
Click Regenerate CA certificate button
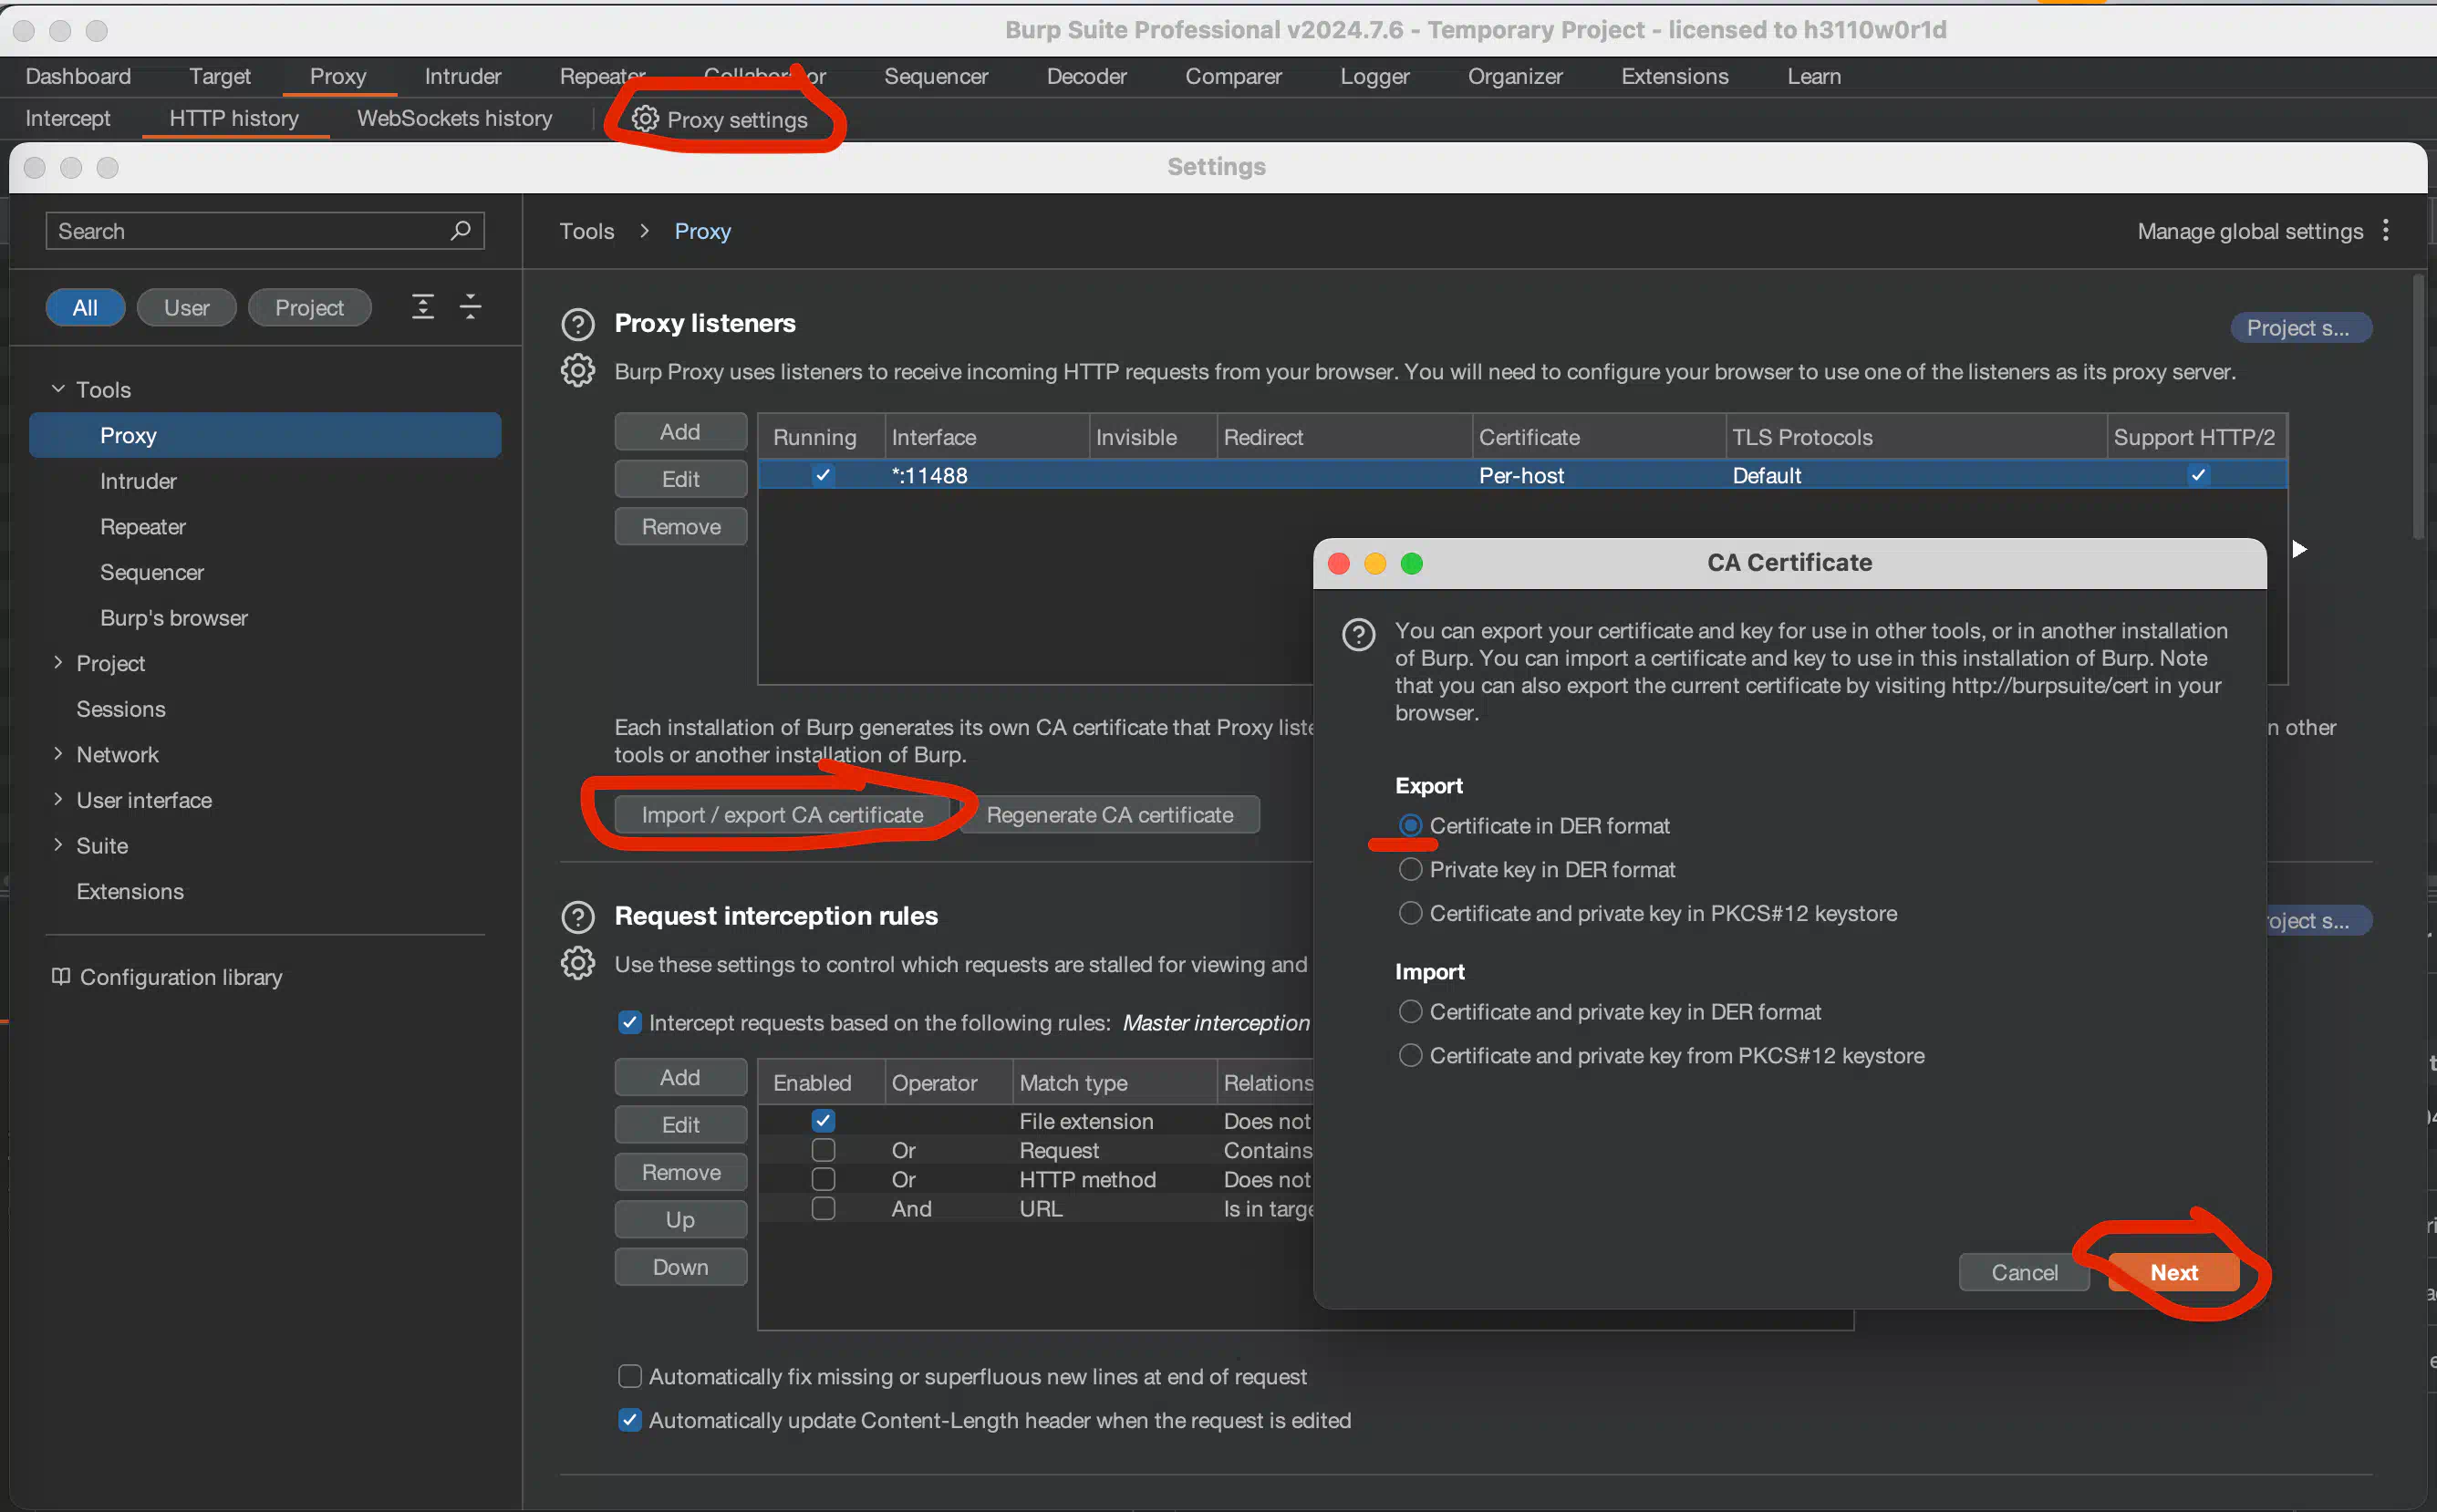[1110, 815]
